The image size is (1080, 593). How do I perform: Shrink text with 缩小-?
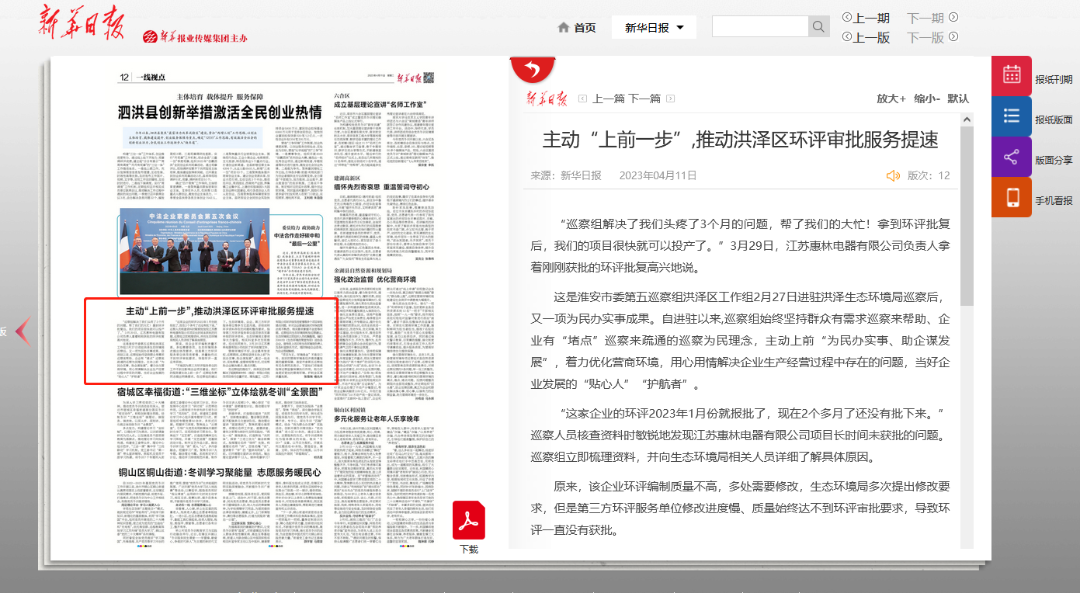pyautogui.click(x=926, y=98)
